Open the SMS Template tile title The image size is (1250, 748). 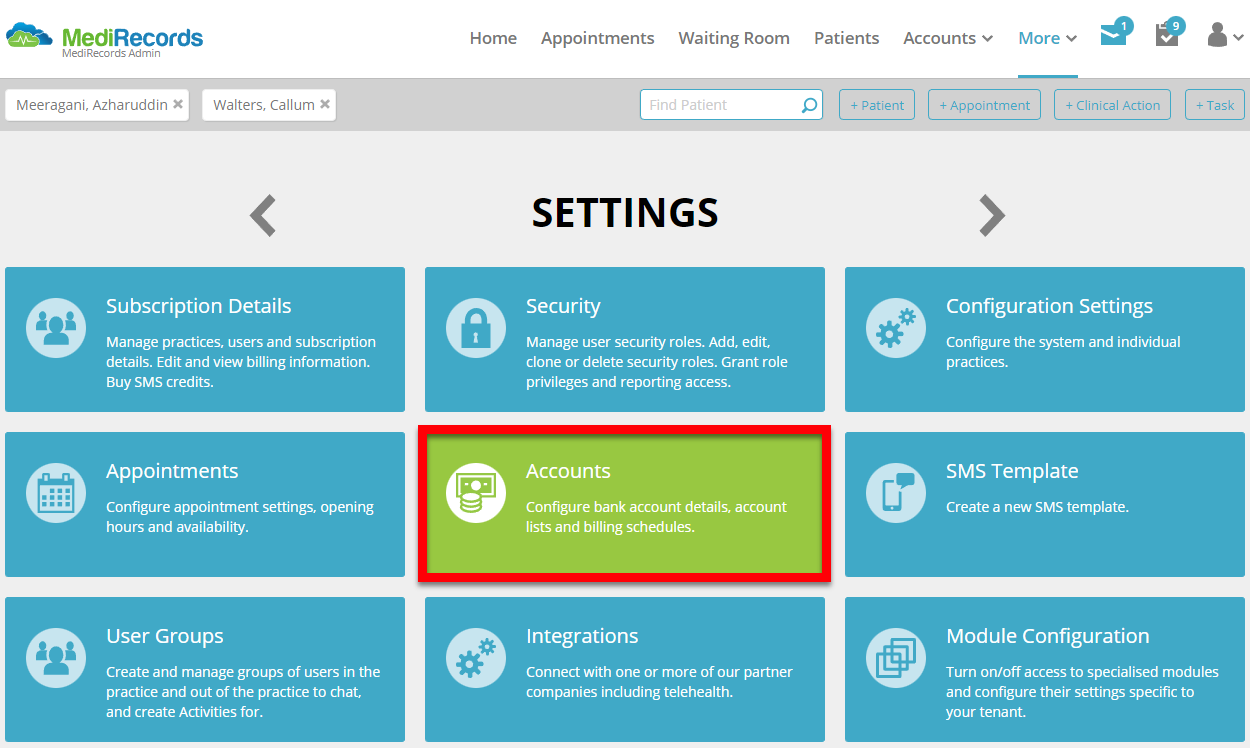click(1012, 471)
